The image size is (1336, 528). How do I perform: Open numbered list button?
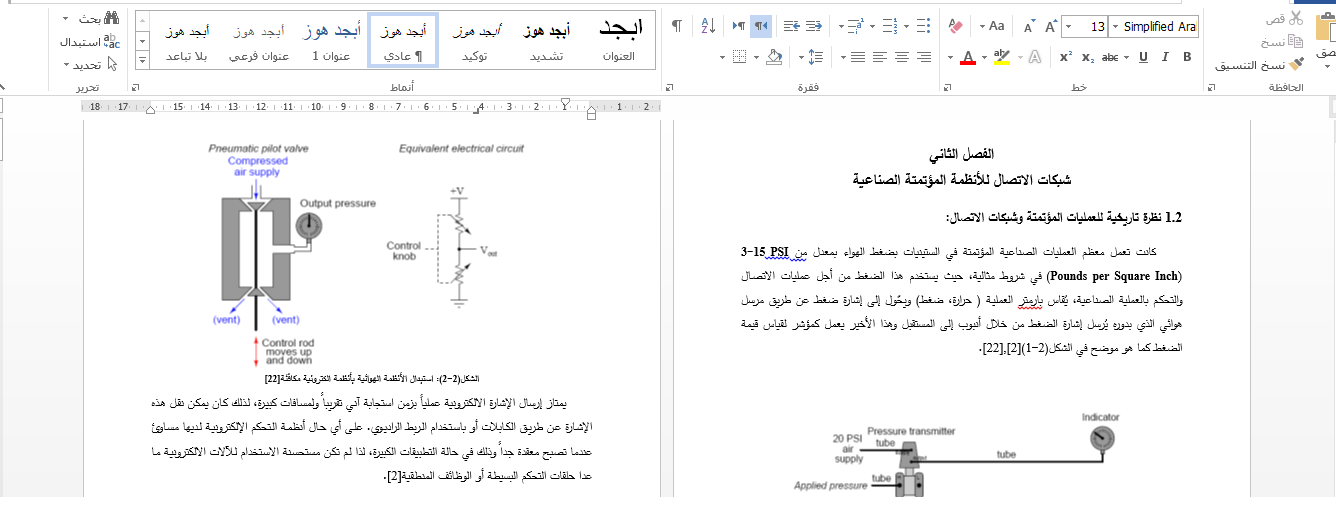point(890,26)
